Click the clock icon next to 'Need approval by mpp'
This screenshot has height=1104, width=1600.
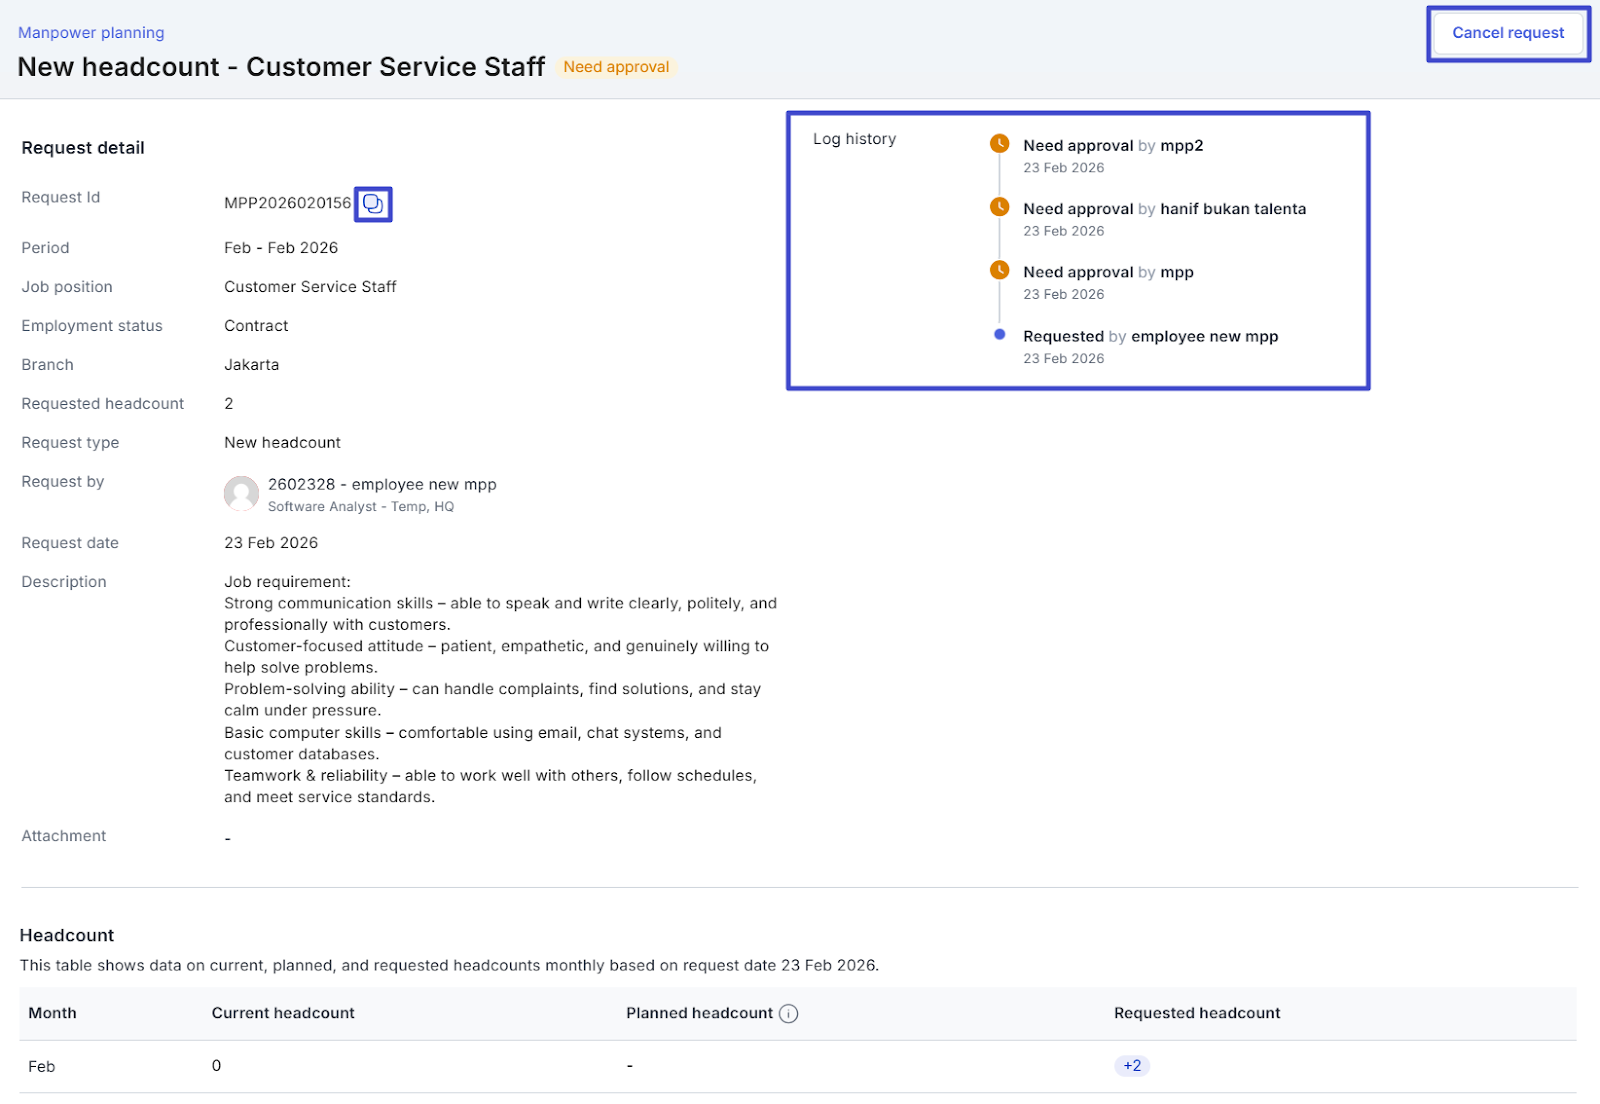(x=999, y=270)
